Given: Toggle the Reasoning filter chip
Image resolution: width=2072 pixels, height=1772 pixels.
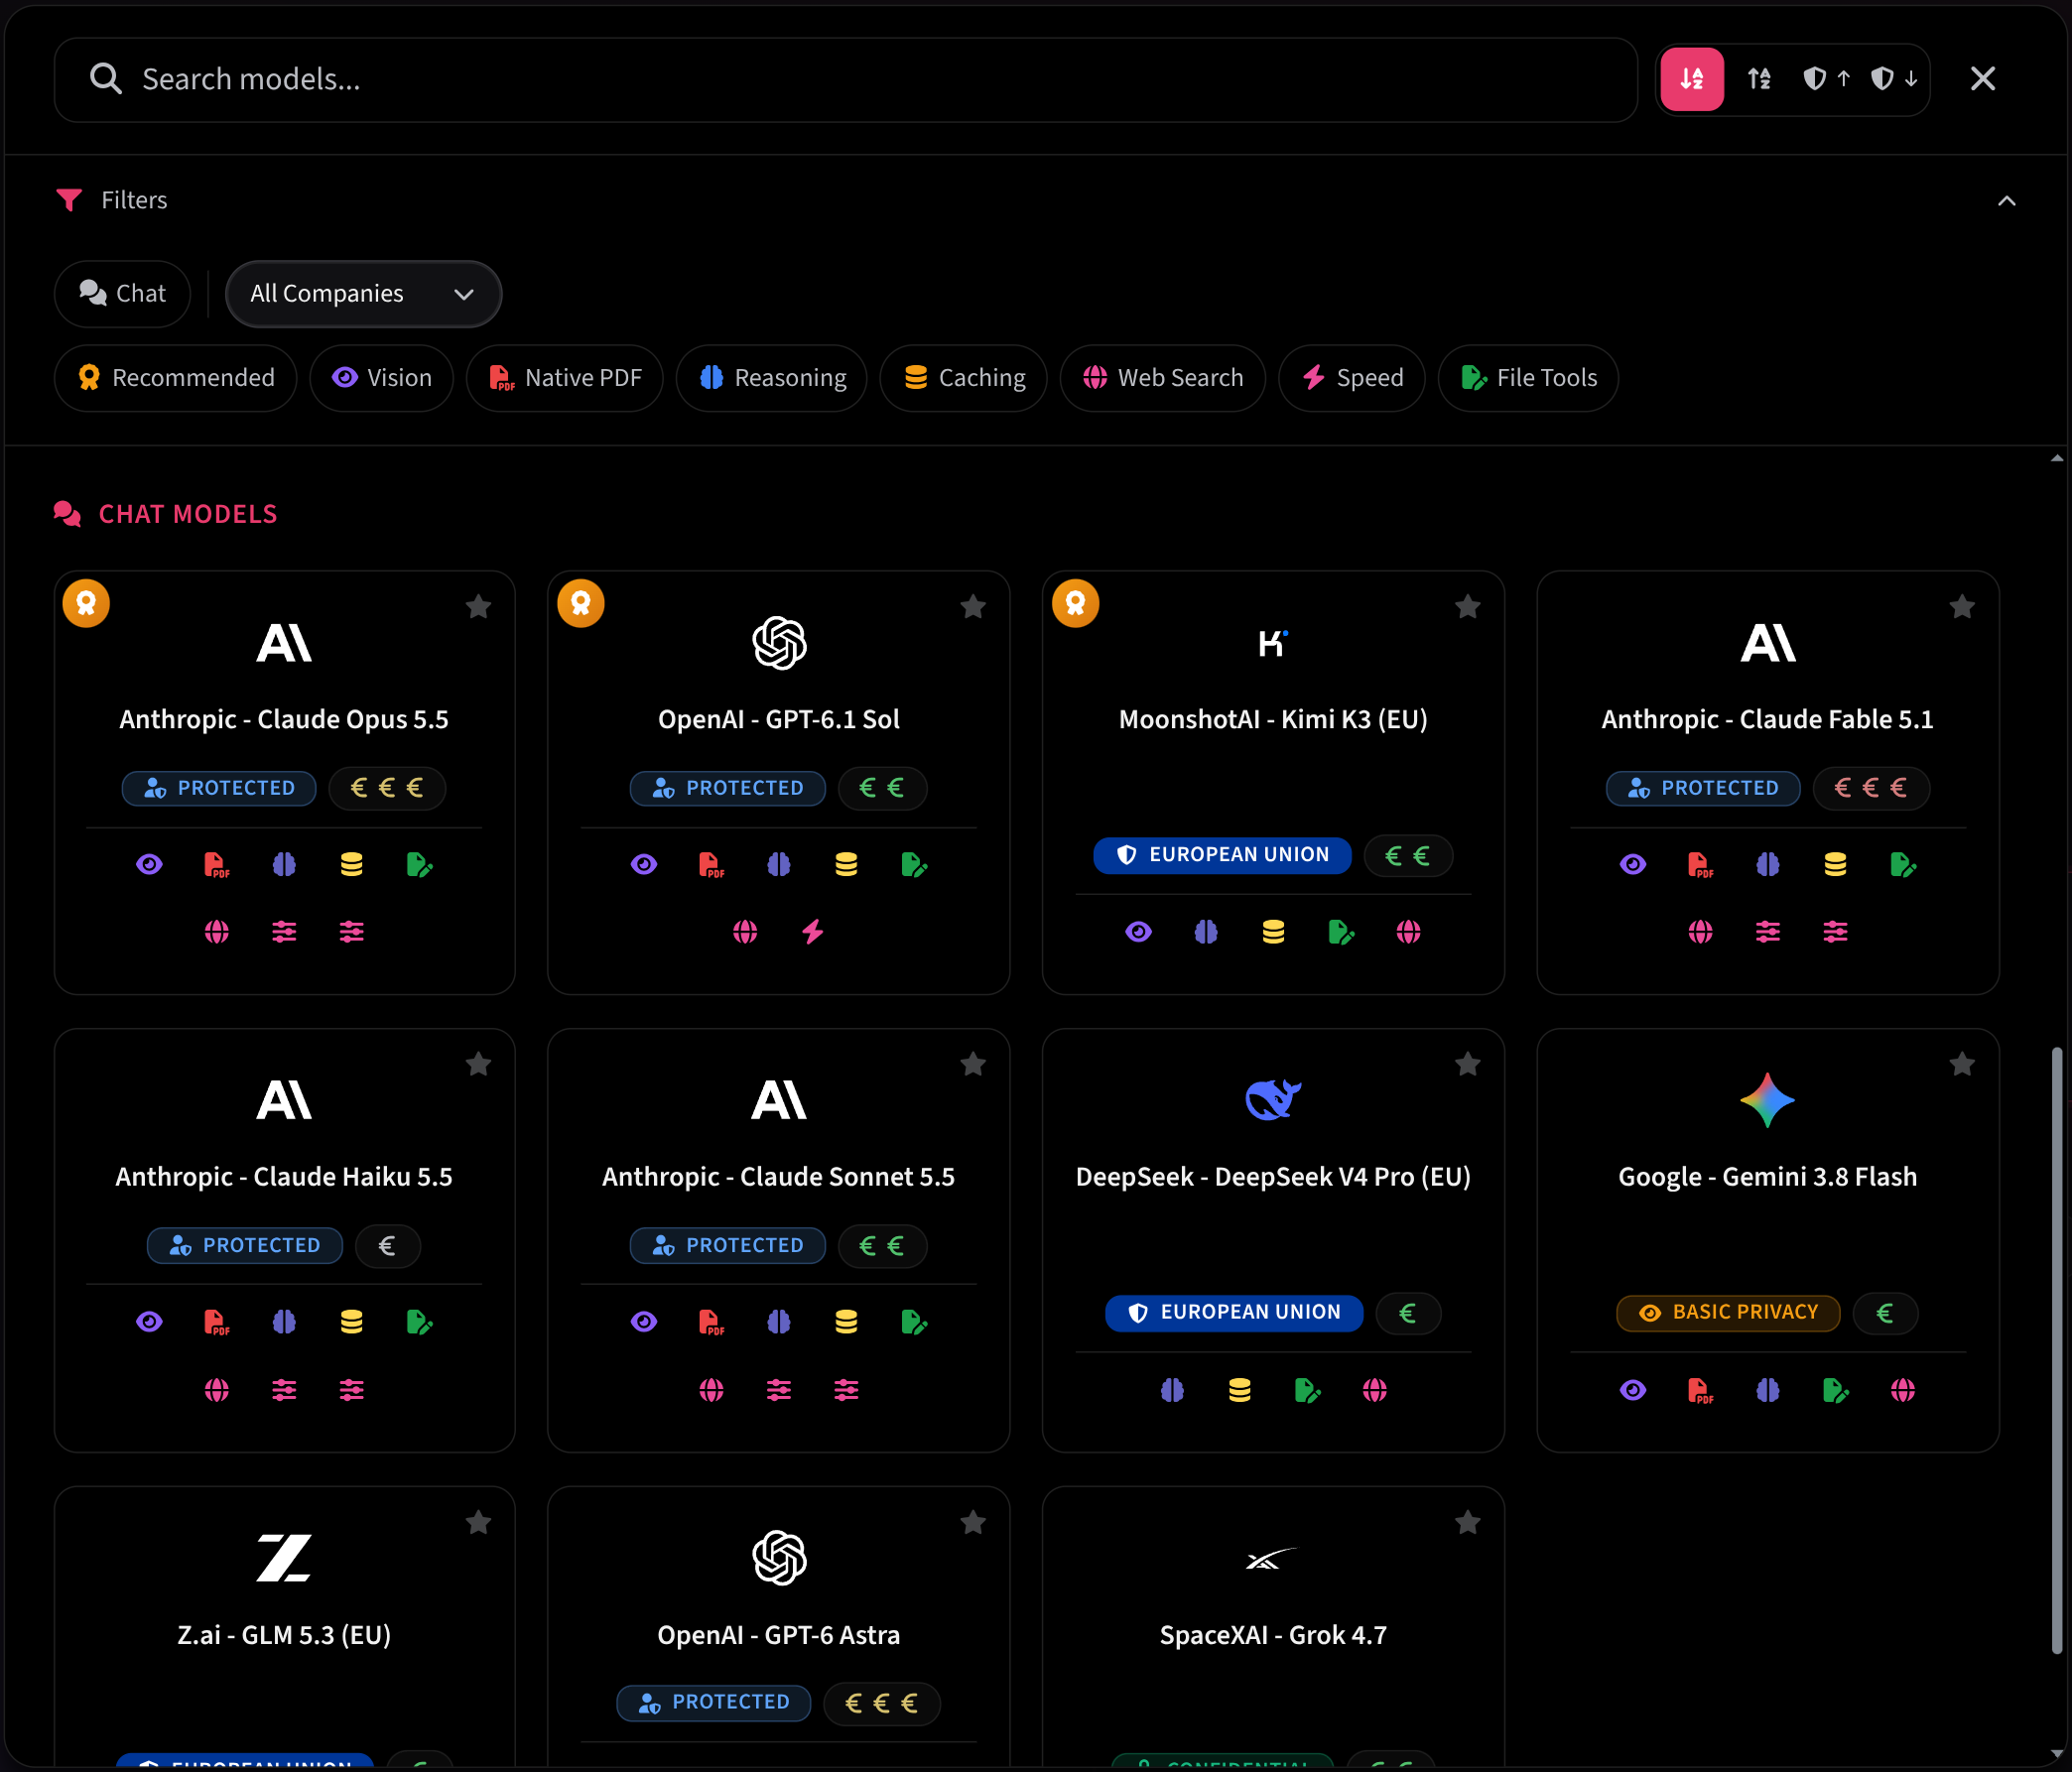Looking at the screenshot, I should [771, 377].
